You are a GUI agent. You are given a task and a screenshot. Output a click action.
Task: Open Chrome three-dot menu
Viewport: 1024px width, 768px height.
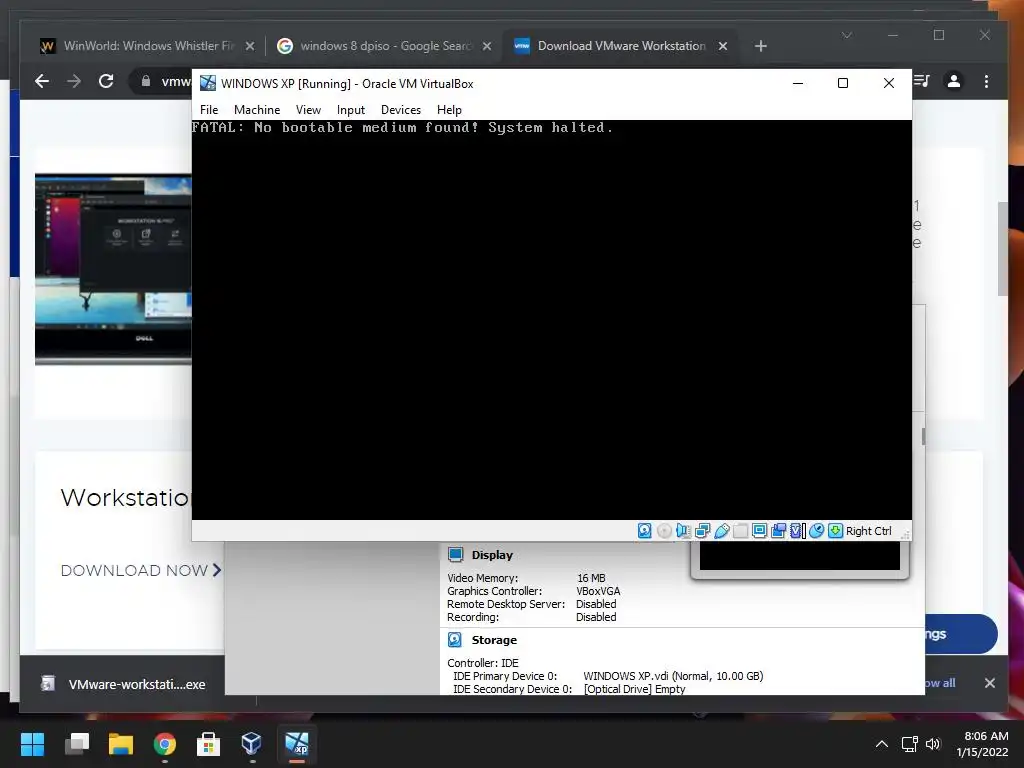click(986, 81)
